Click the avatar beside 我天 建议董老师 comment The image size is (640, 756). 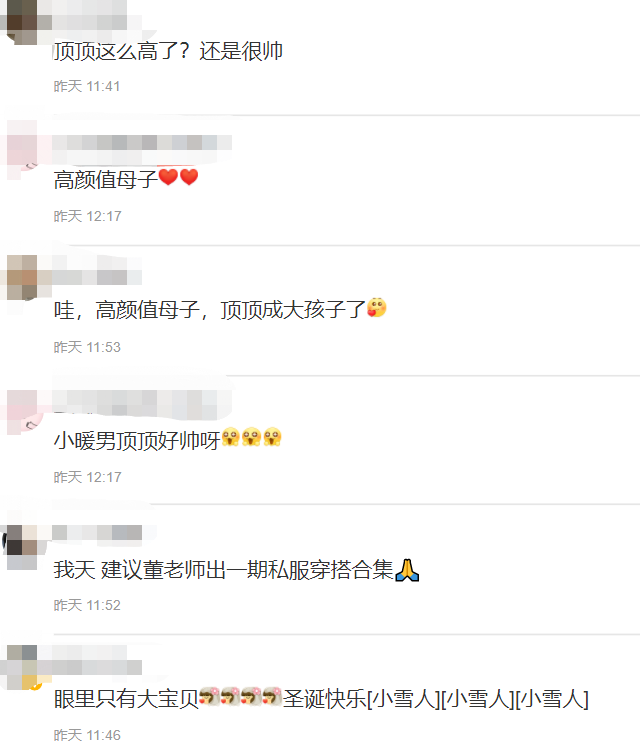coord(21,547)
